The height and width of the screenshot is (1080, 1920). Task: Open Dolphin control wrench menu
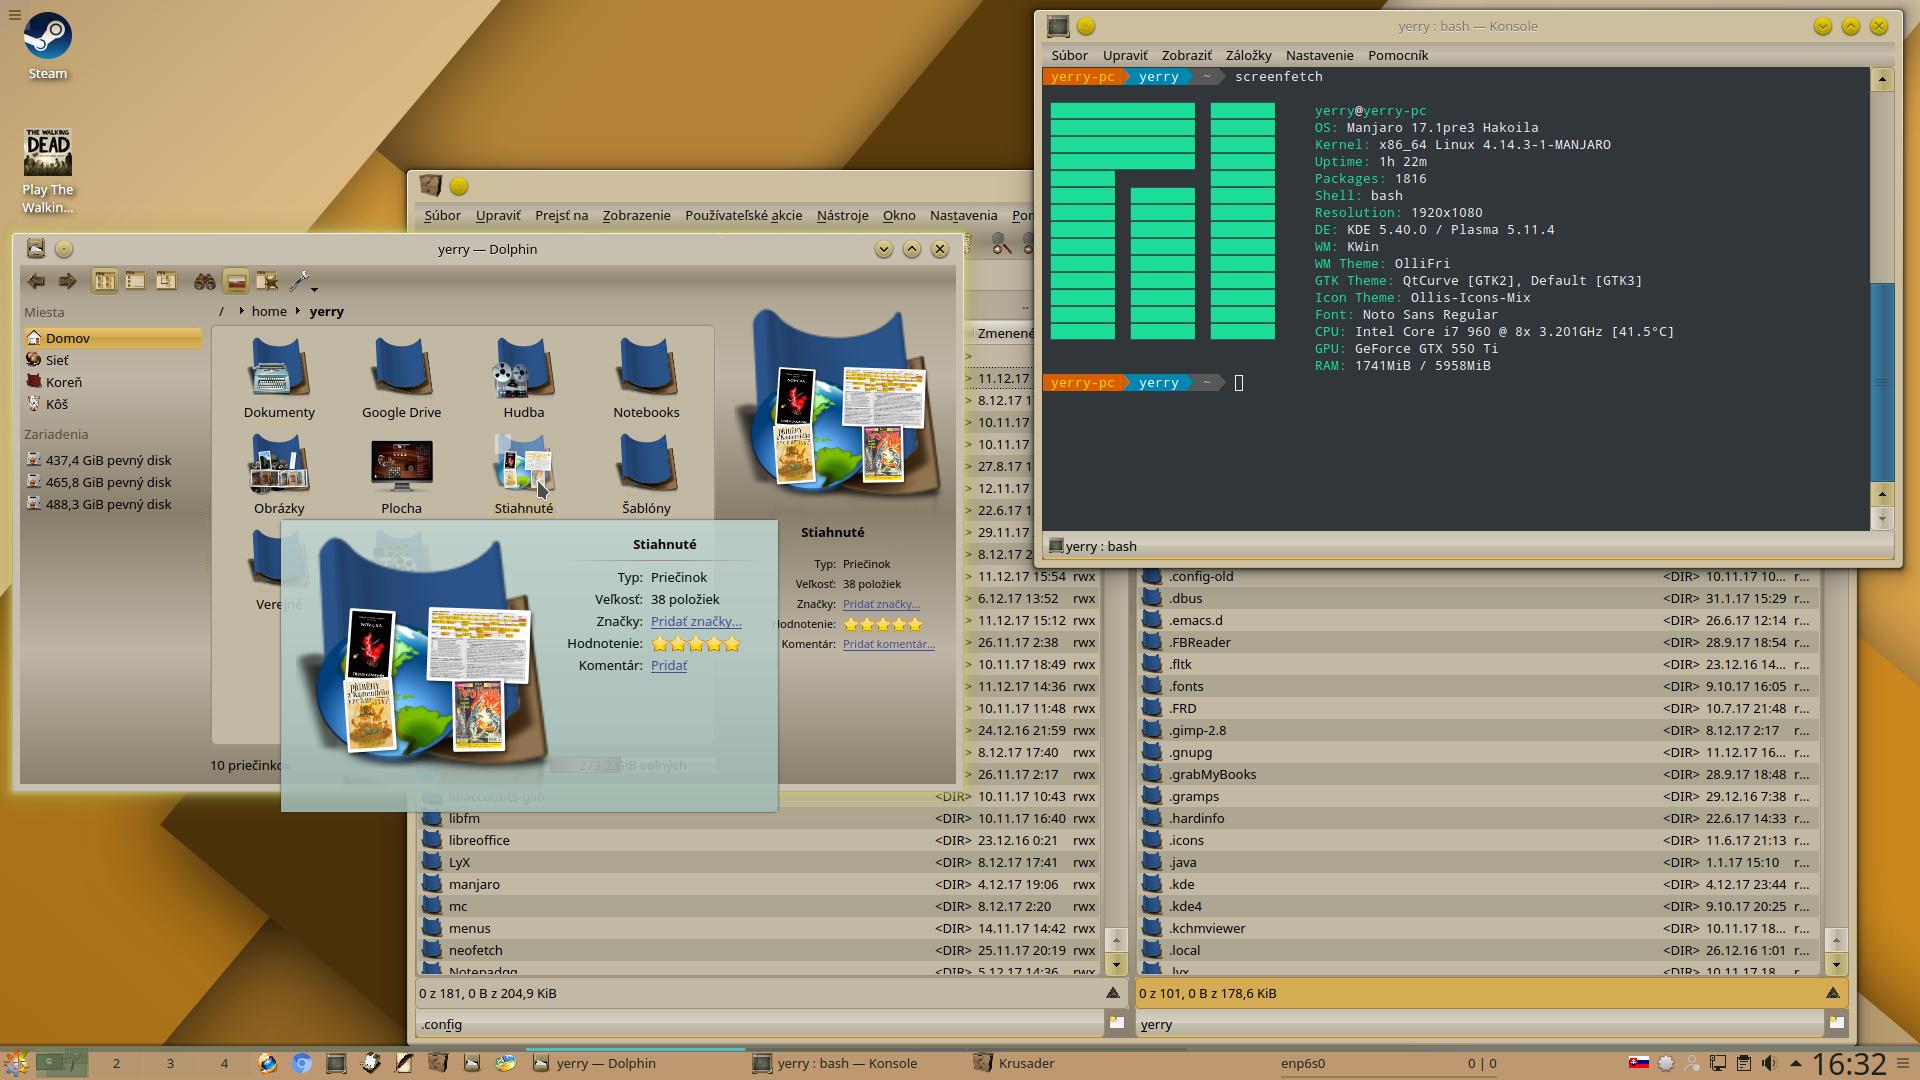coord(301,282)
